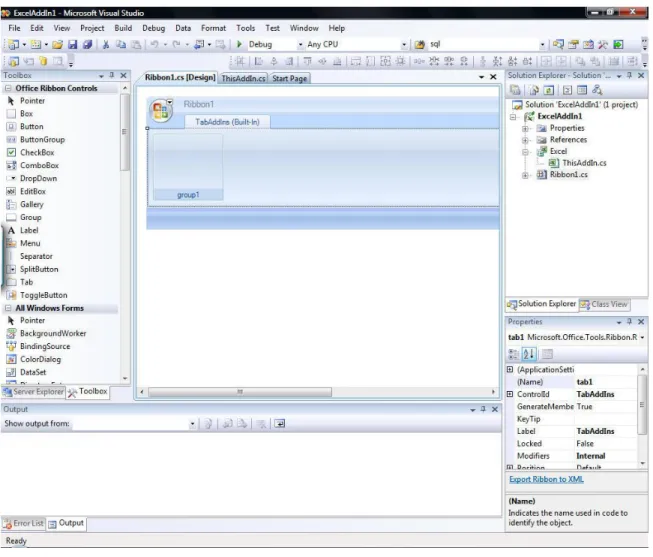This screenshot has height=557, width=653.
Task: Toggle Alphabetical sort in Properties panel
Action: pyautogui.click(x=529, y=355)
